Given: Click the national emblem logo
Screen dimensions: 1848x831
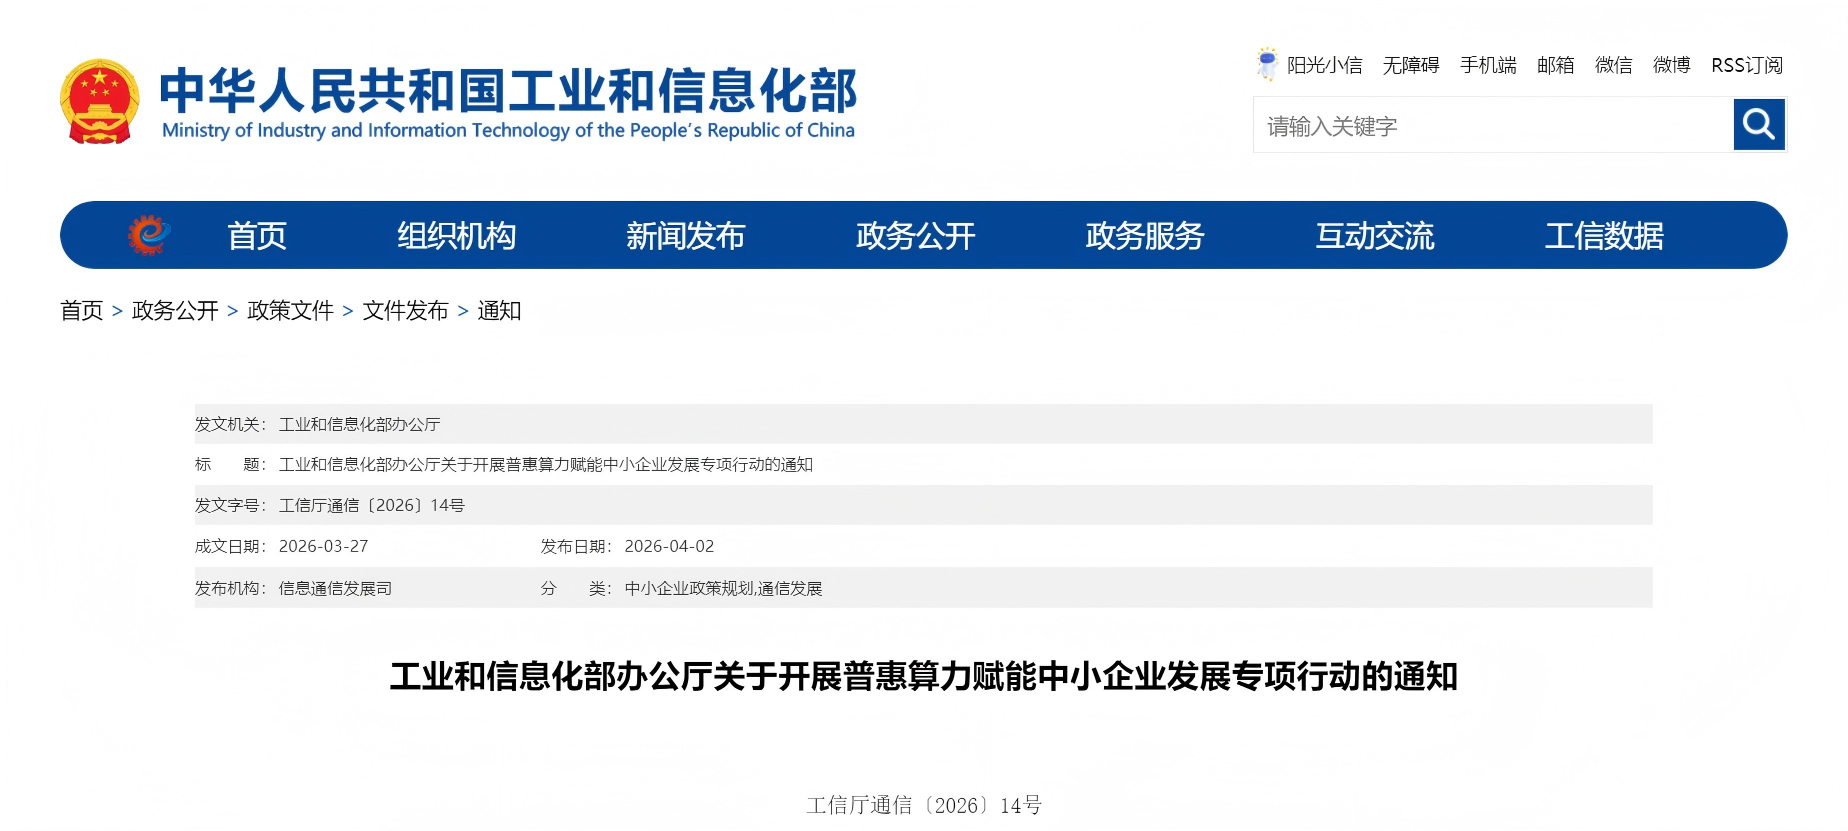Looking at the screenshot, I should (x=99, y=102).
